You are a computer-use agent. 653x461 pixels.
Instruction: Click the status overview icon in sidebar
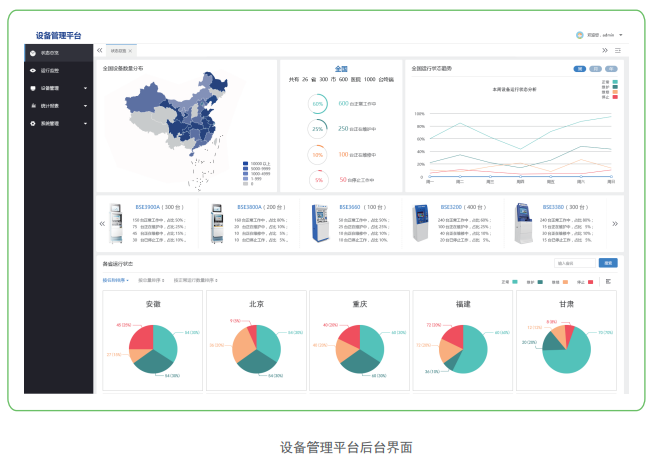[x=32, y=51]
